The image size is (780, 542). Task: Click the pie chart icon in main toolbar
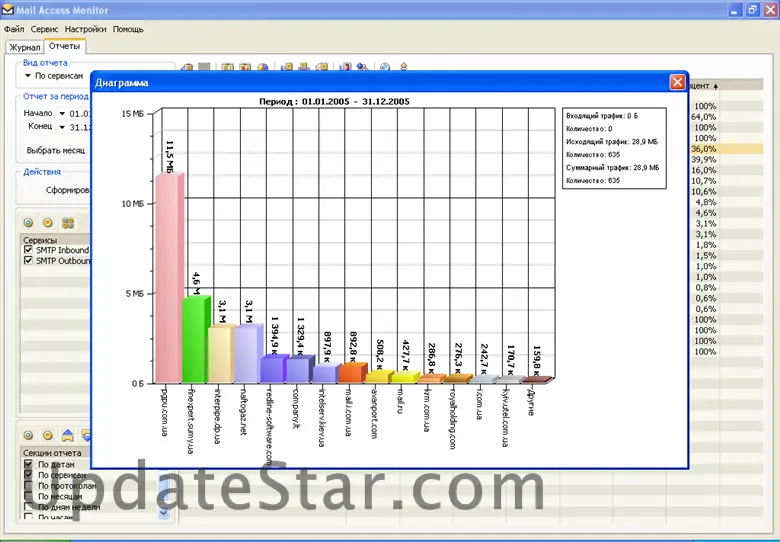pos(263,67)
